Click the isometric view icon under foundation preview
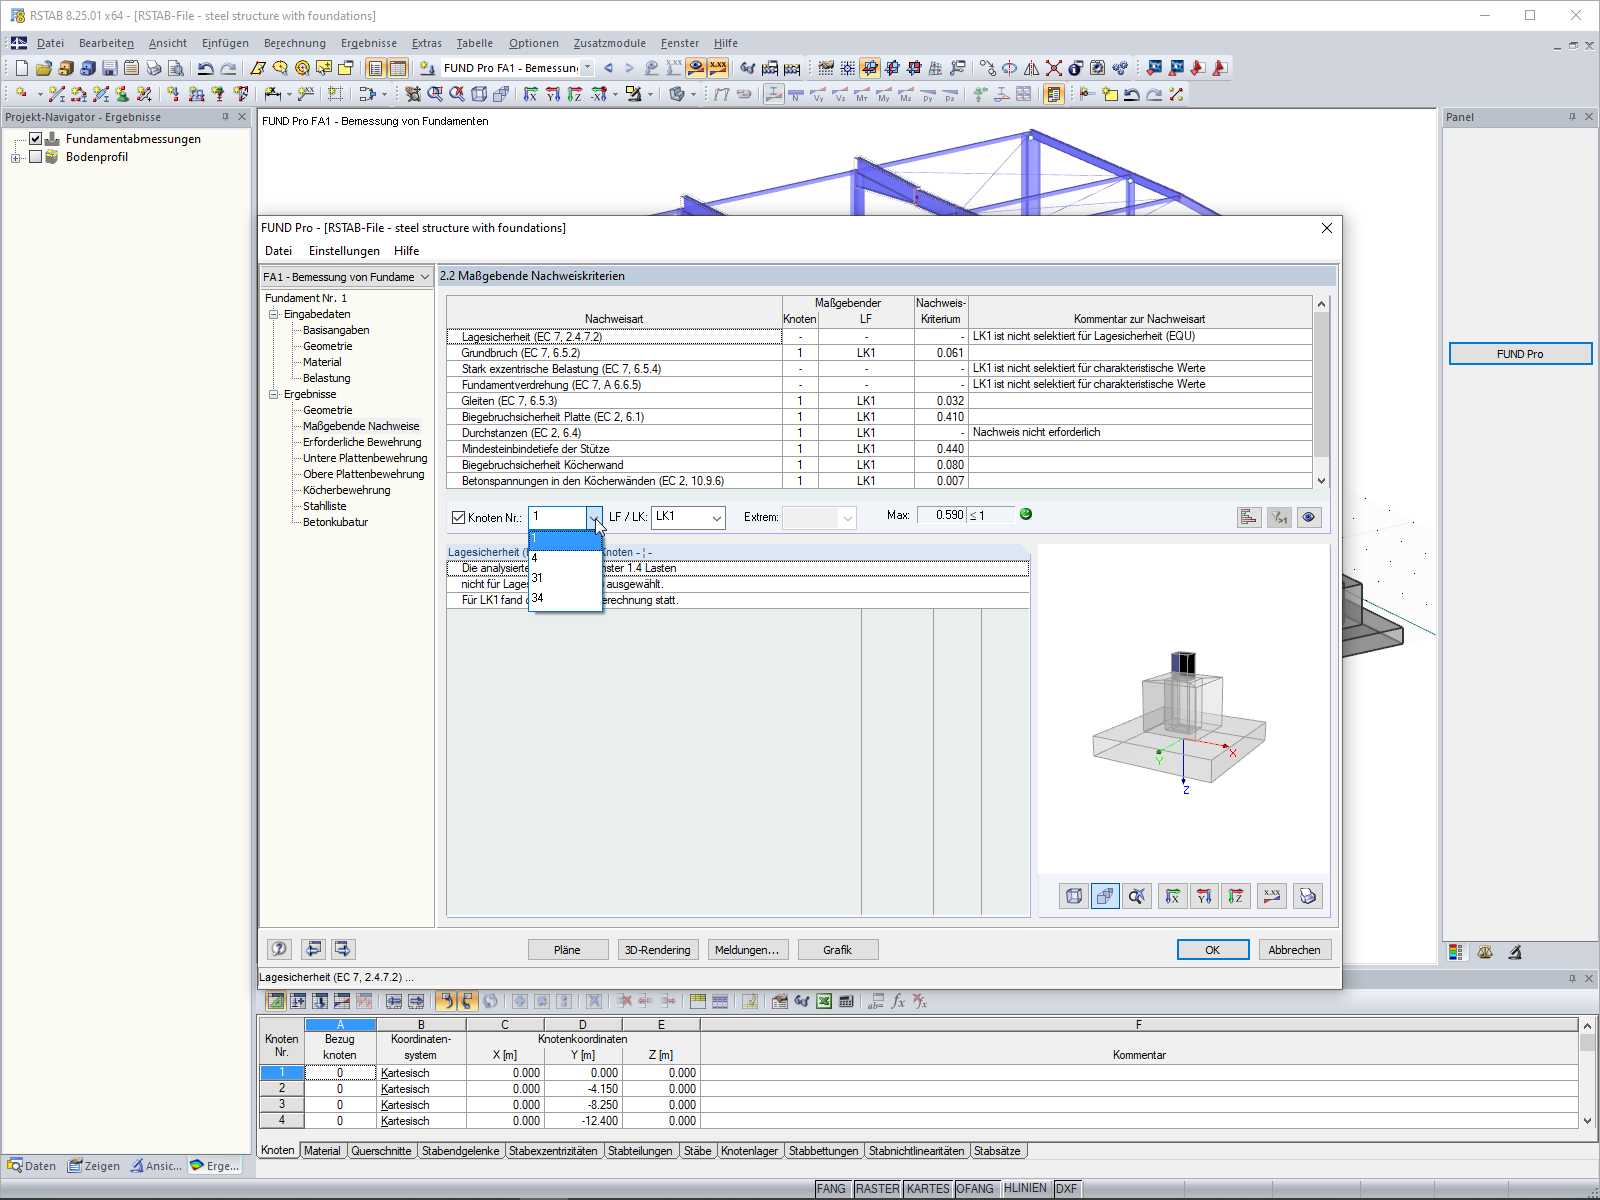The width and height of the screenshot is (1600, 1200). click(1105, 896)
